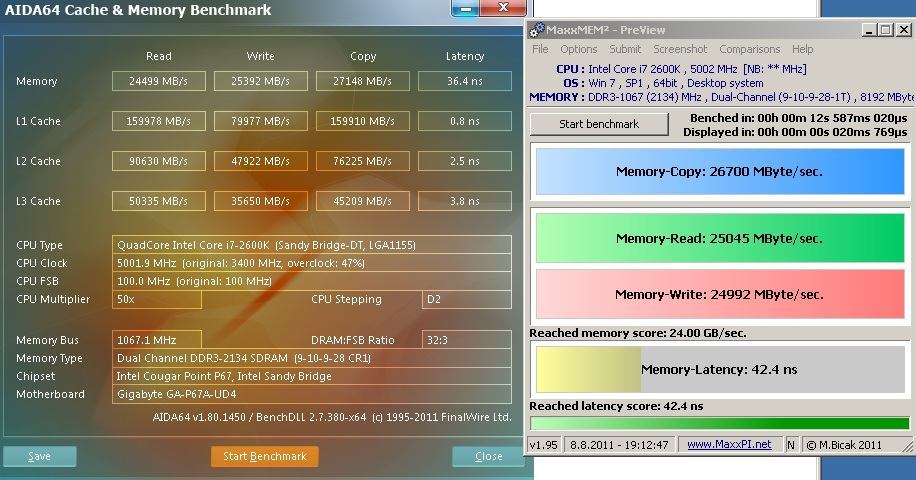Maximize the MaxxMEM² window
This screenshot has width=916, height=480.
(x=885, y=29)
